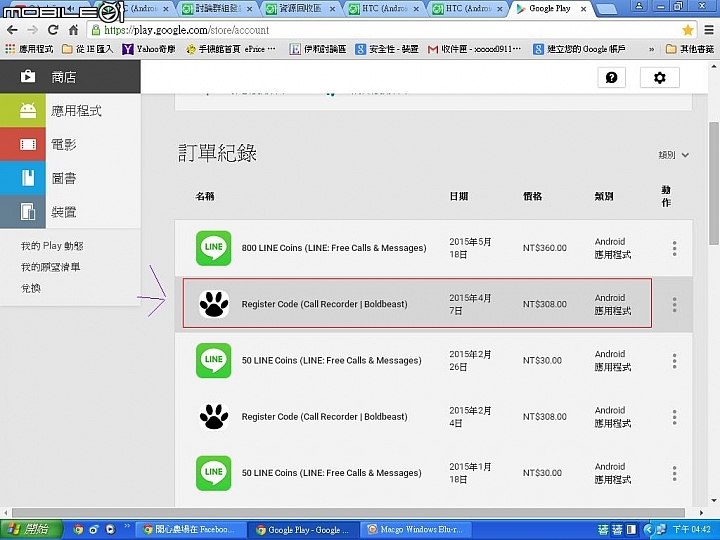Open the Windows 開始 Start button
Screen dimensions: 720x540
coord(31,529)
